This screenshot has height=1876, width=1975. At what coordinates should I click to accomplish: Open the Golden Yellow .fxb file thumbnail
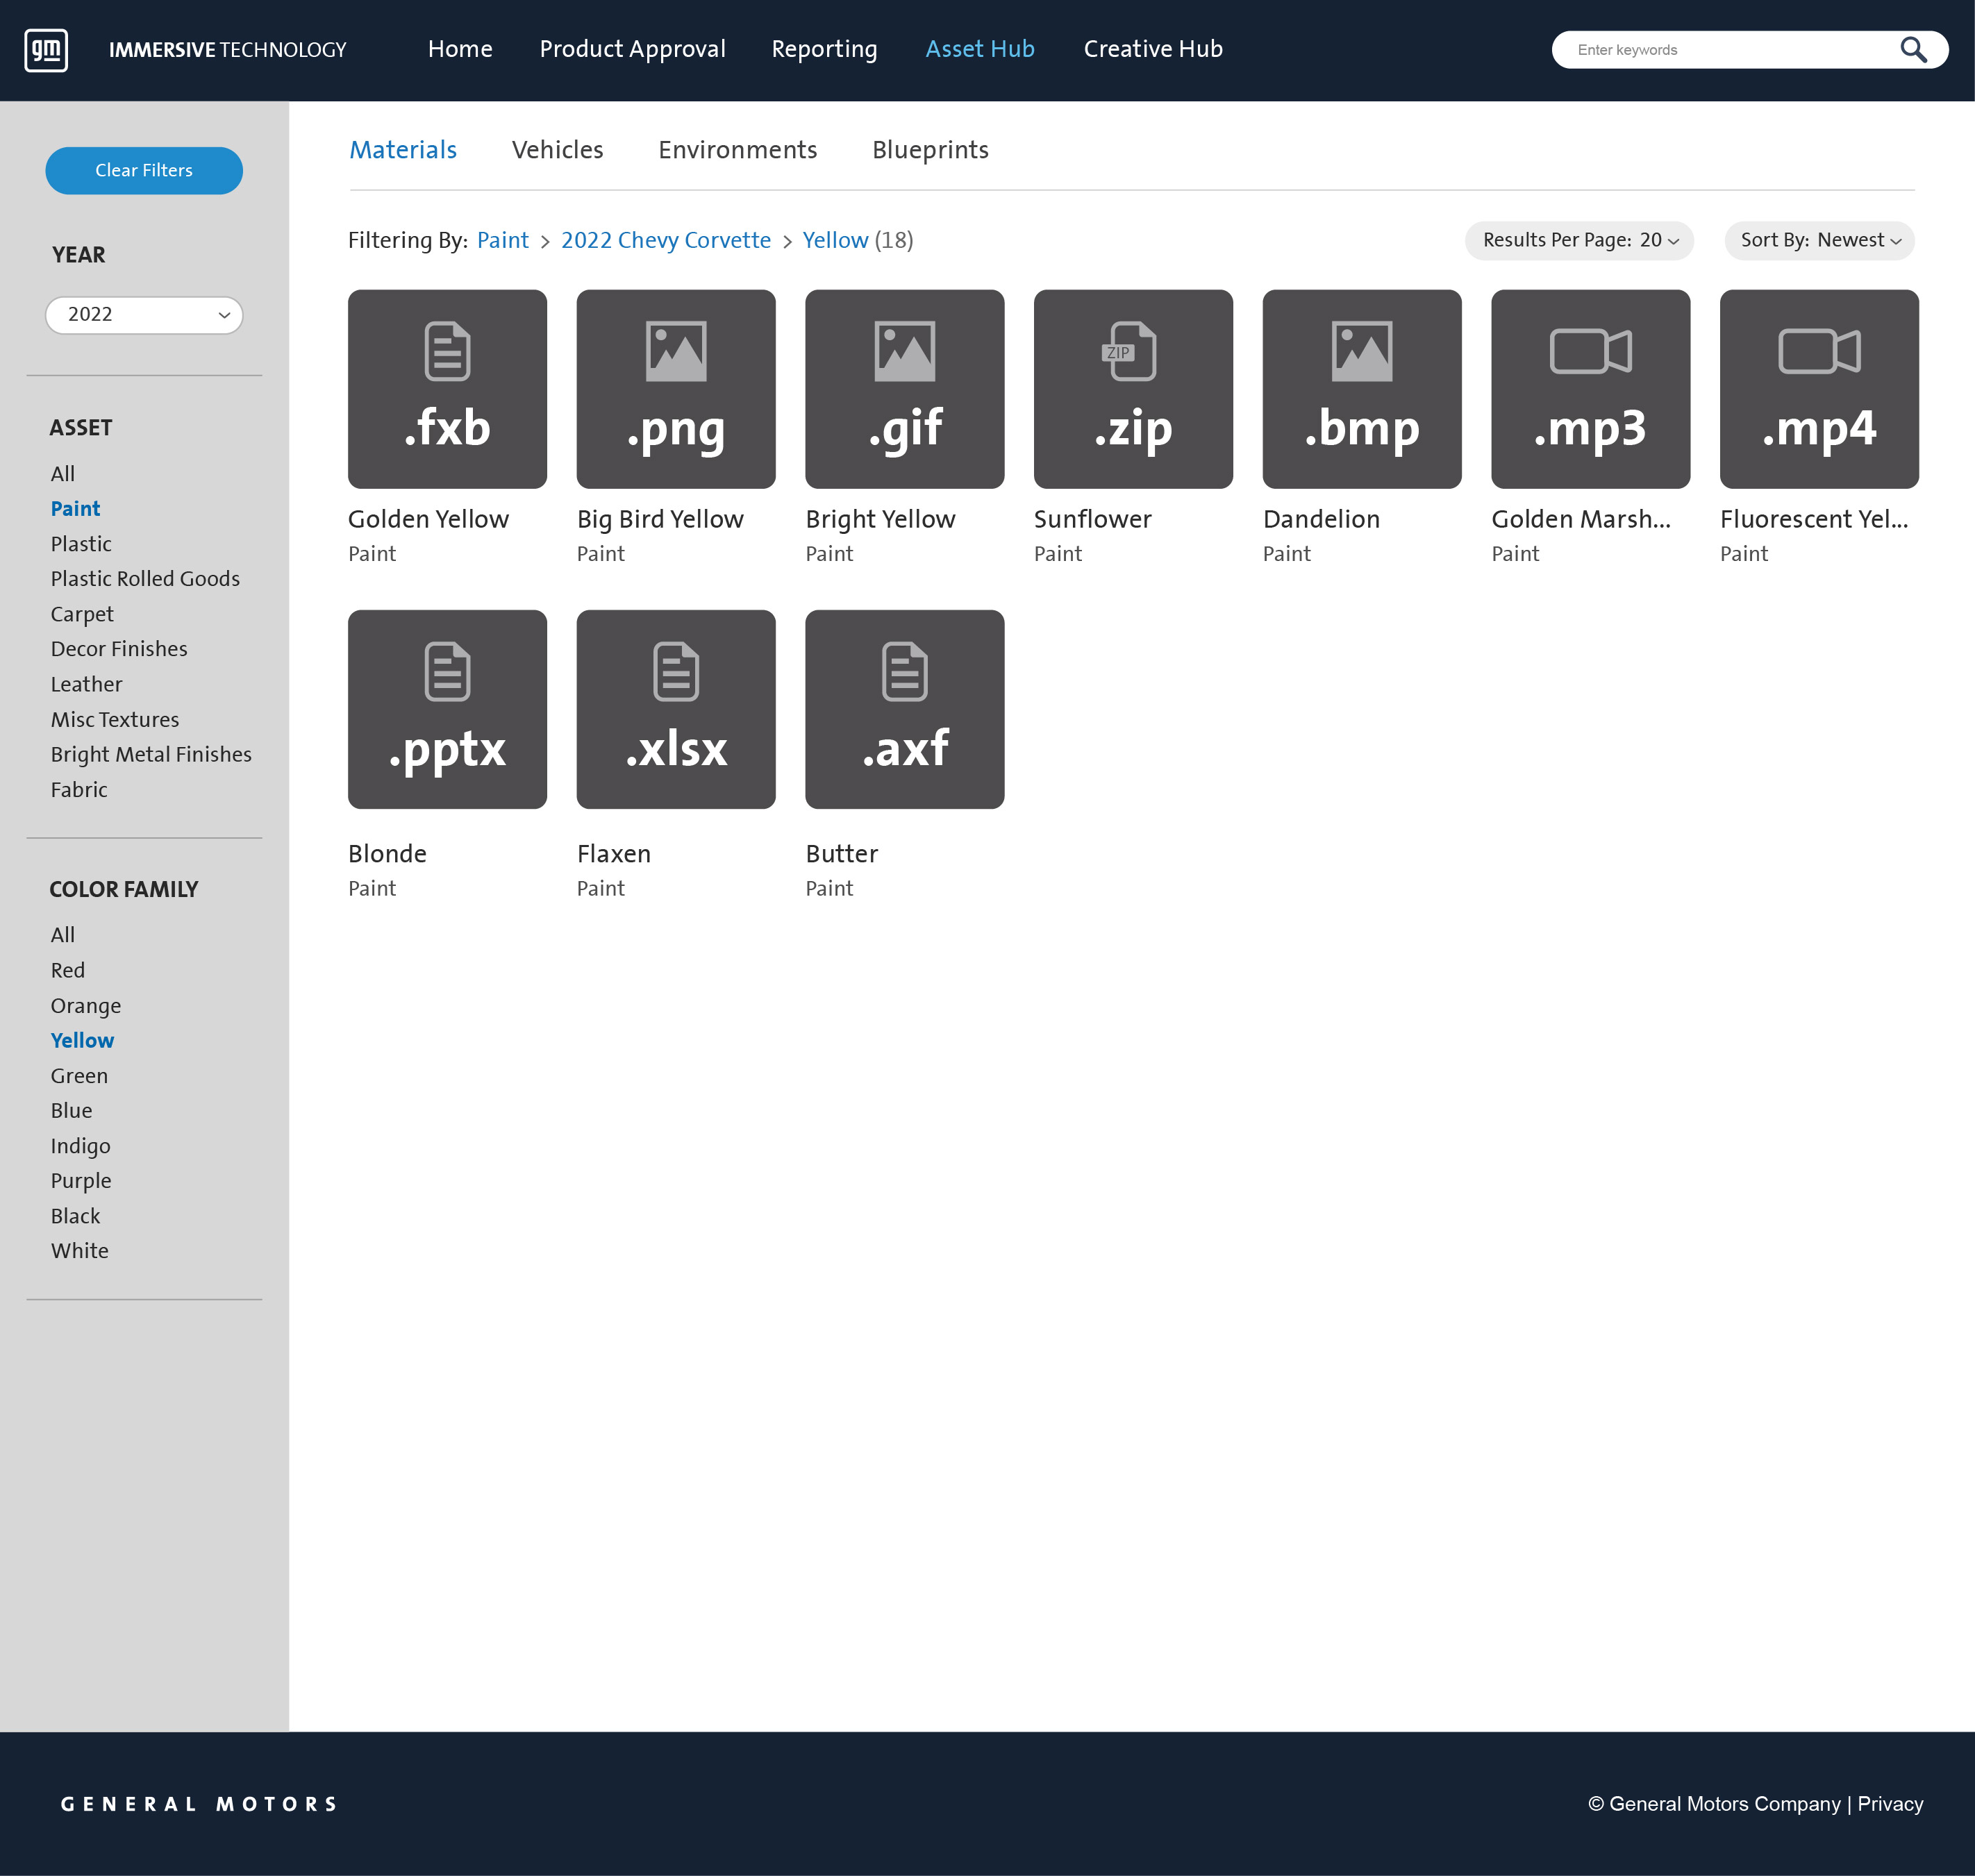[x=447, y=388]
